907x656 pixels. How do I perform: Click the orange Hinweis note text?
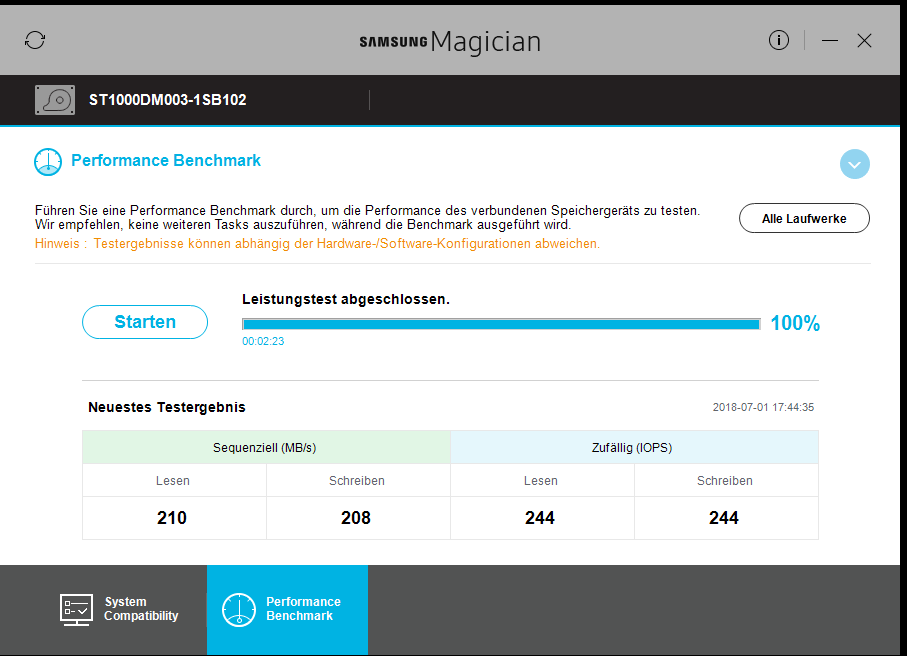click(x=317, y=244)
